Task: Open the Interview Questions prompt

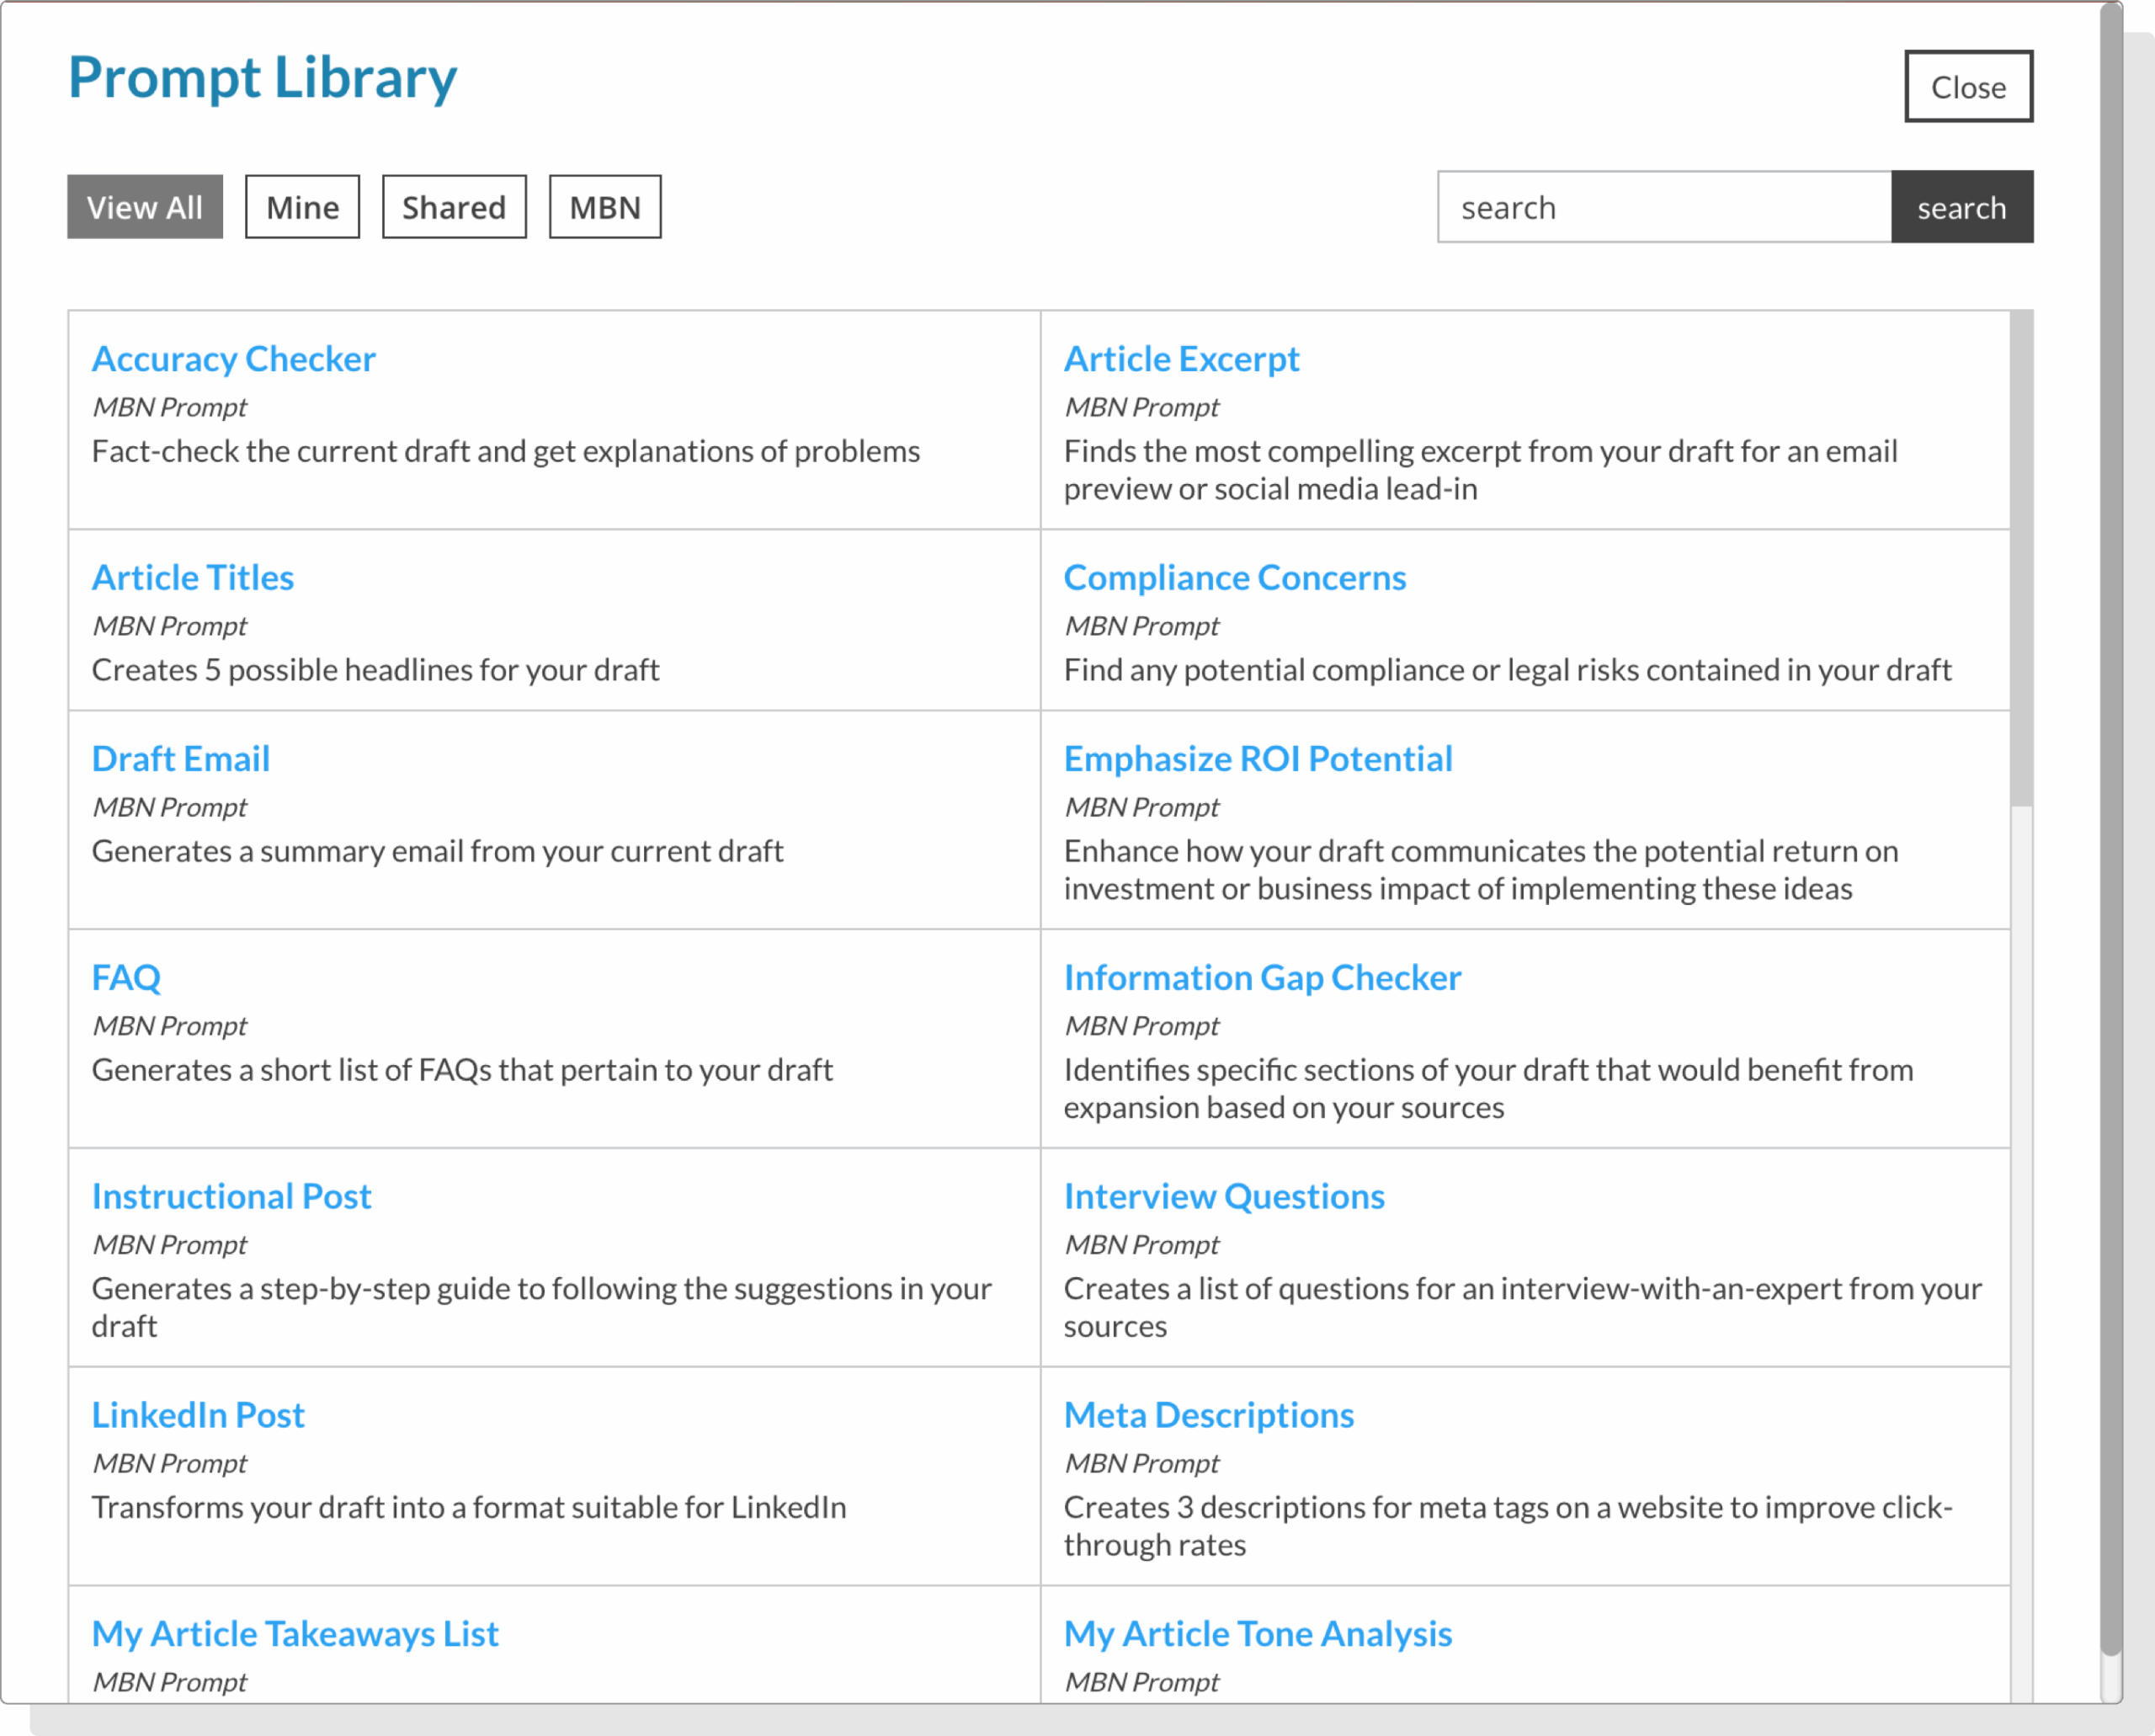Action: [1223, 1197]
